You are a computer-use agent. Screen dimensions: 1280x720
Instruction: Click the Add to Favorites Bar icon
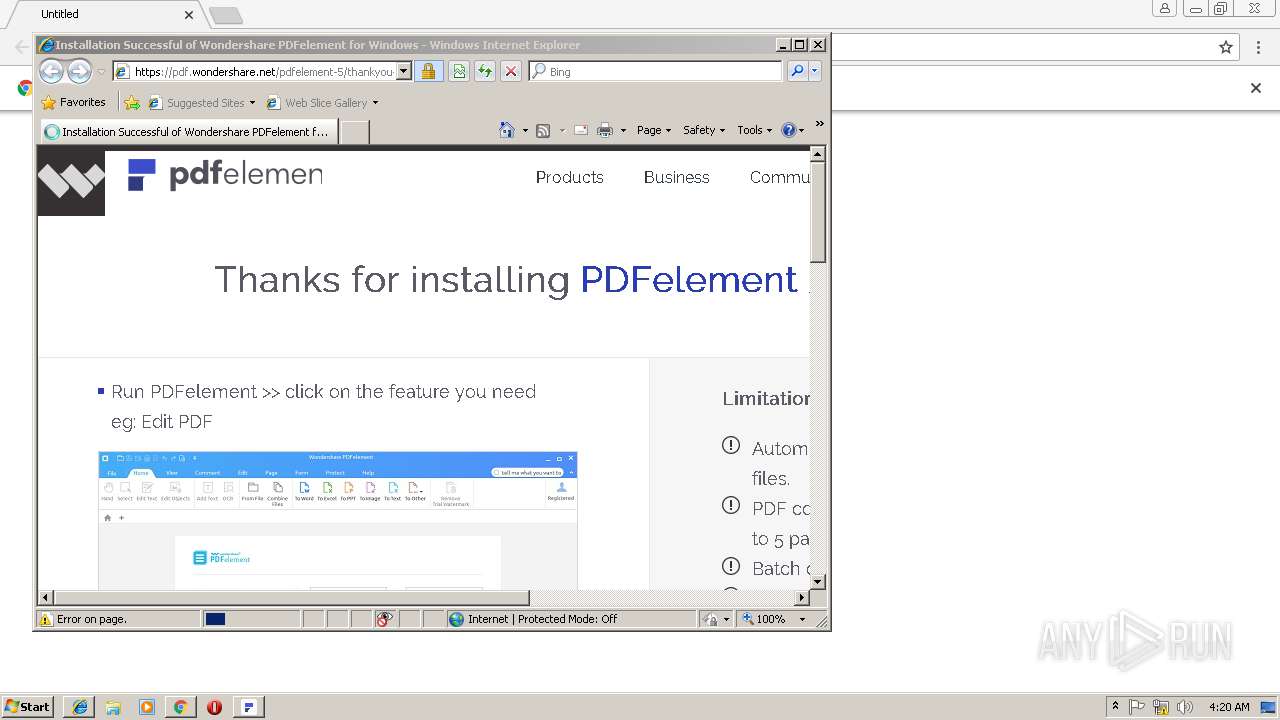(132, 102)
